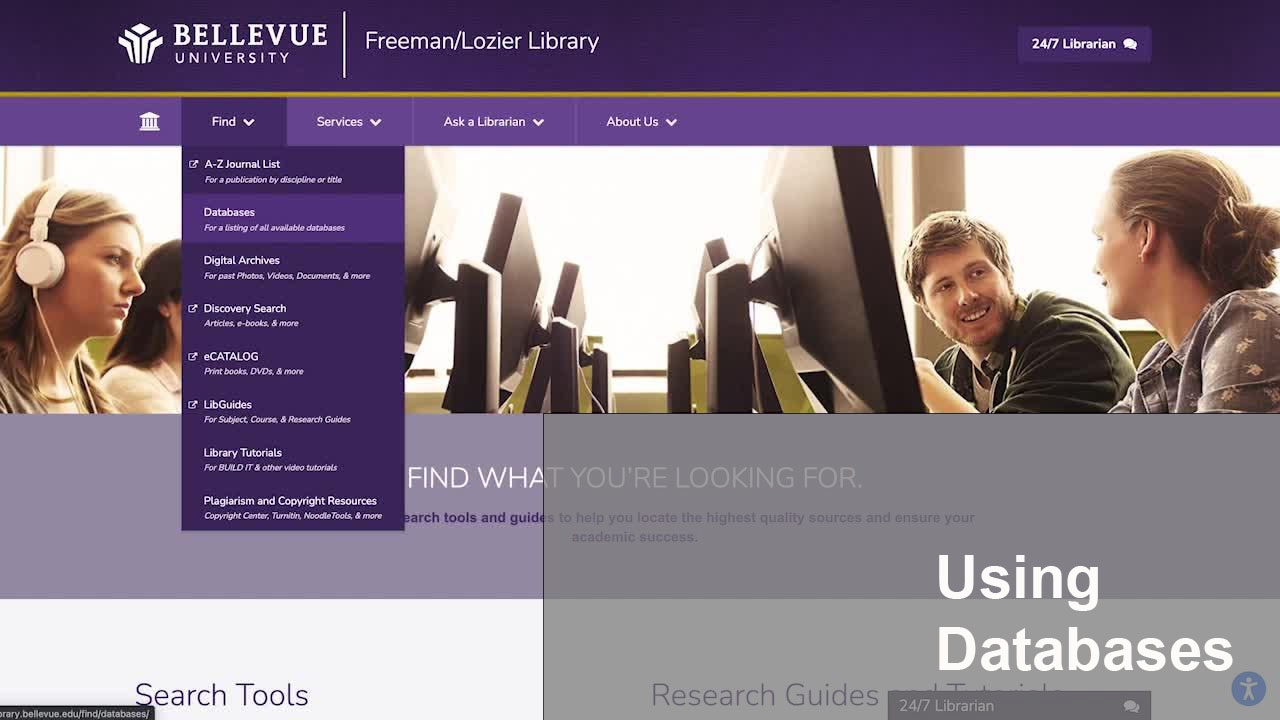
Task: Click the 24/7 Librarian header button
Action: (1084, 44)
